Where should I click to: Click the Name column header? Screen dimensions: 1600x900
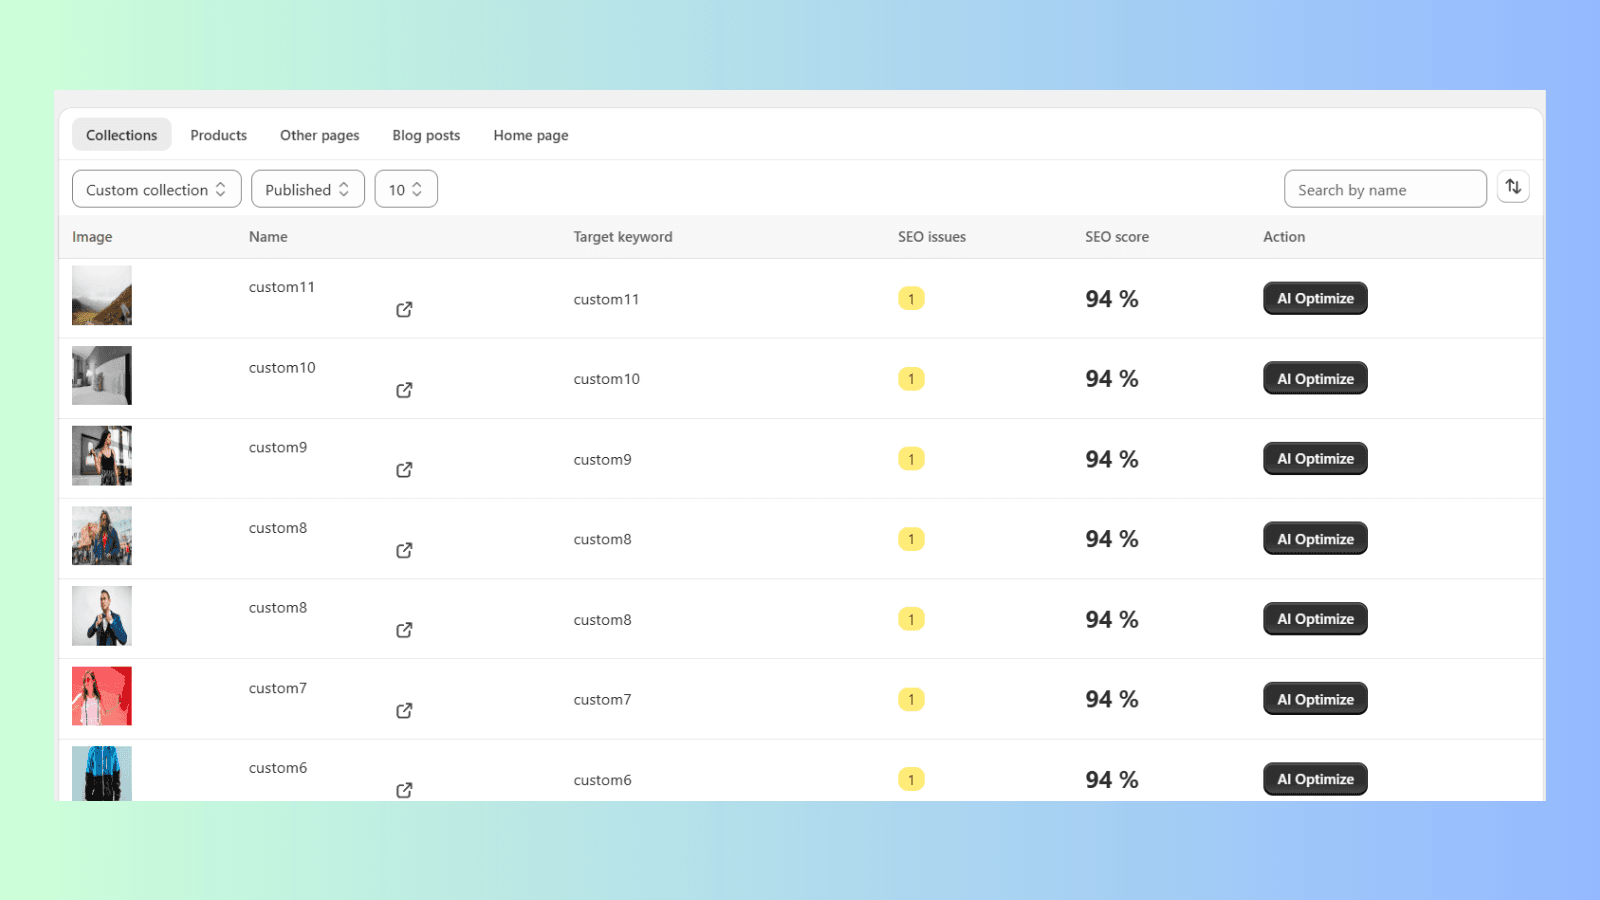click(x=268, y=237)
